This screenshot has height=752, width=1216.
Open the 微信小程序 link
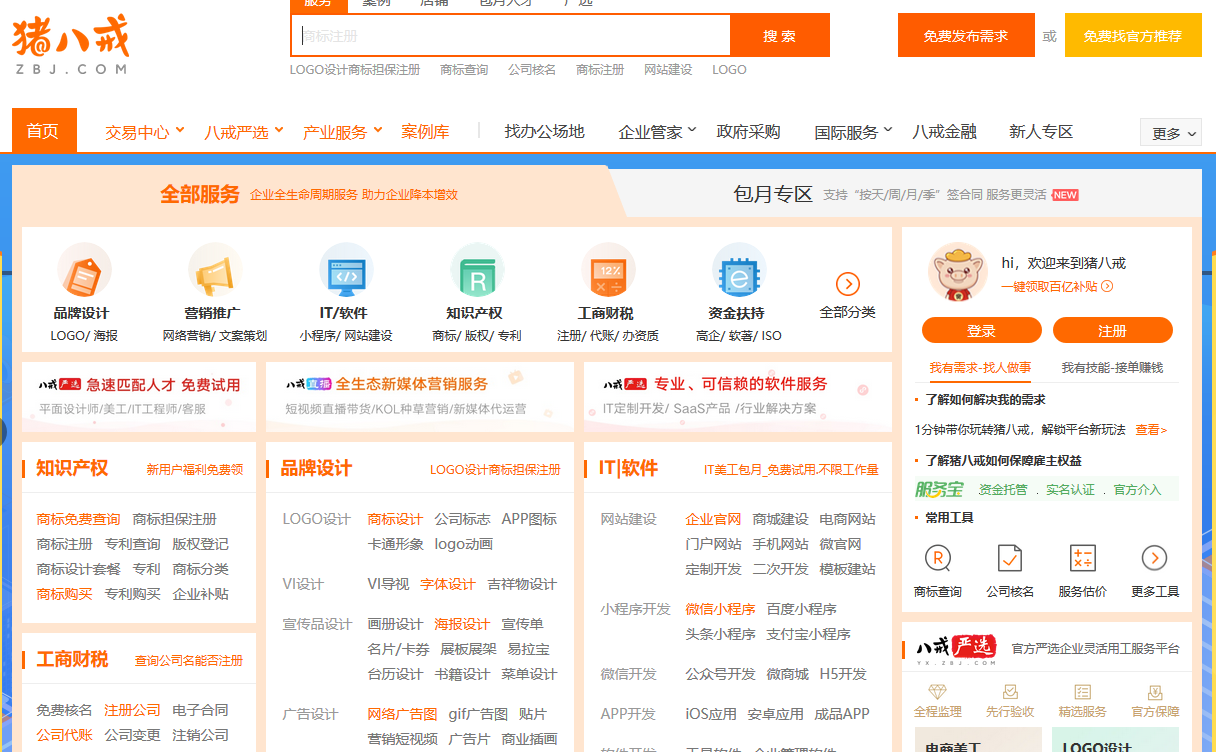click(720, 609)
